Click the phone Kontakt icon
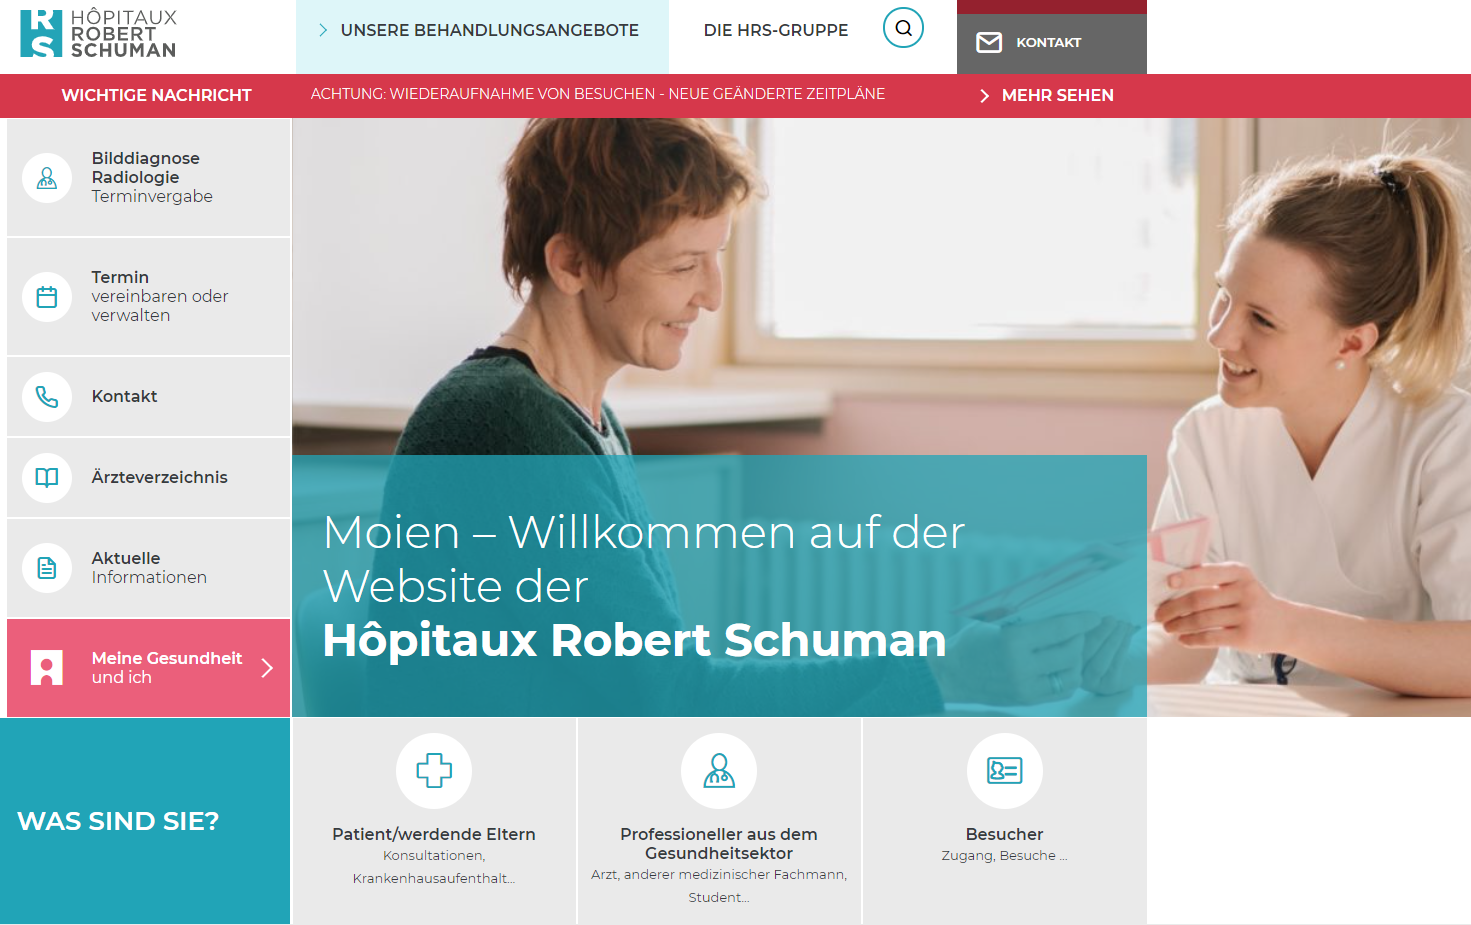Image resolution: width=1471 pixels, height=925 pixels. coord(47,397)
